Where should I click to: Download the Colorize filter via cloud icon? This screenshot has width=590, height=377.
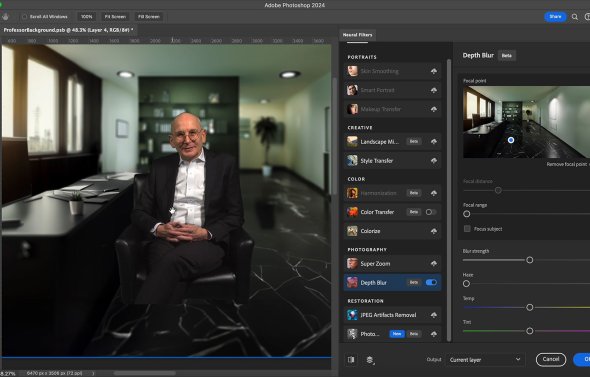(433, 231)
